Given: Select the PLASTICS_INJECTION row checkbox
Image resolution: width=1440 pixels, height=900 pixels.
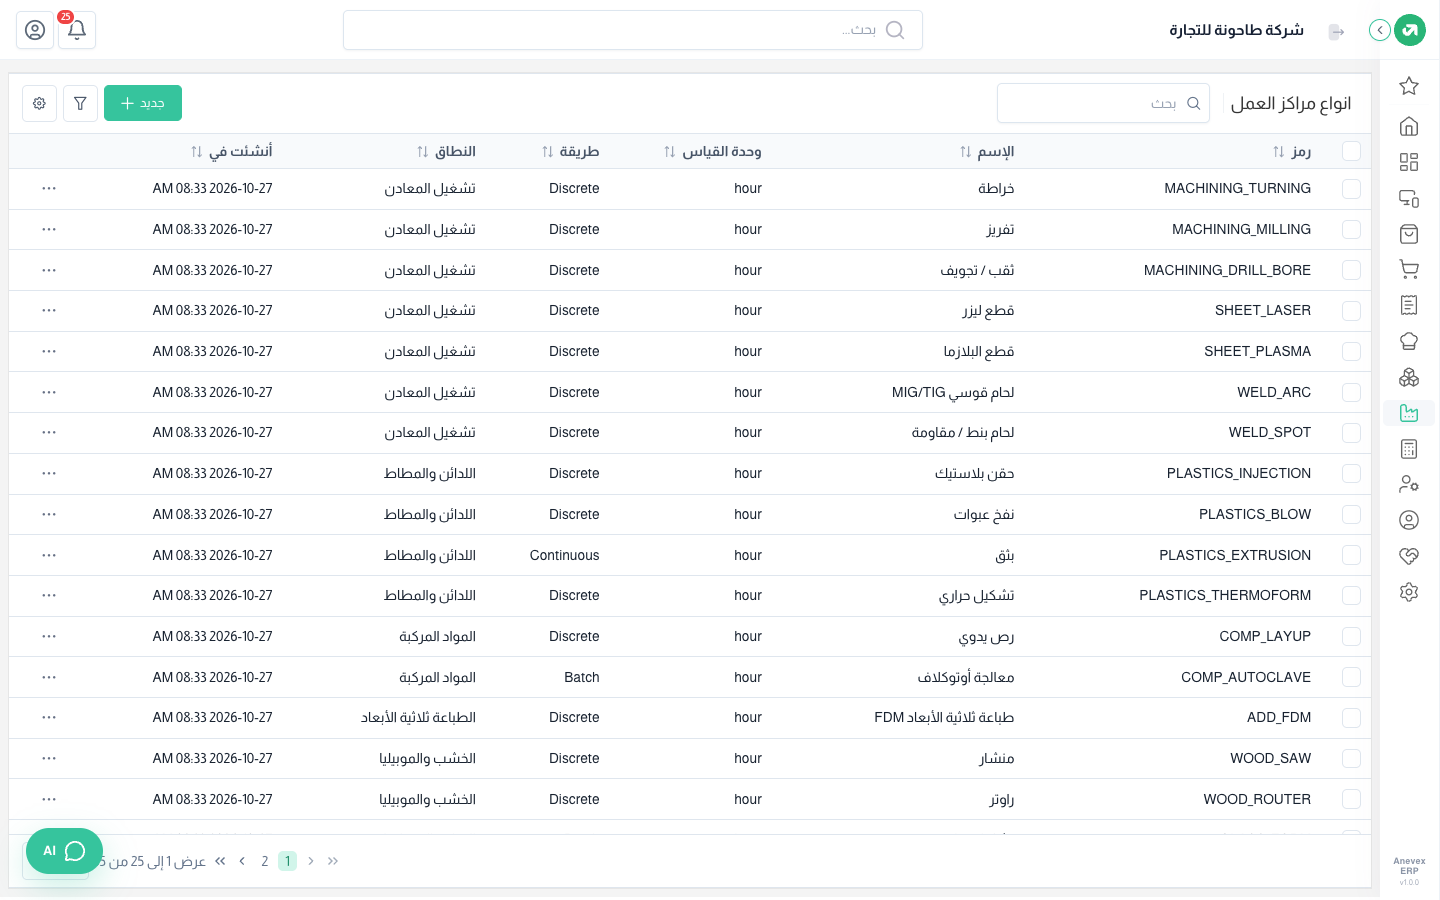Looking at the screenshot, I should [x=1351, y=473].
